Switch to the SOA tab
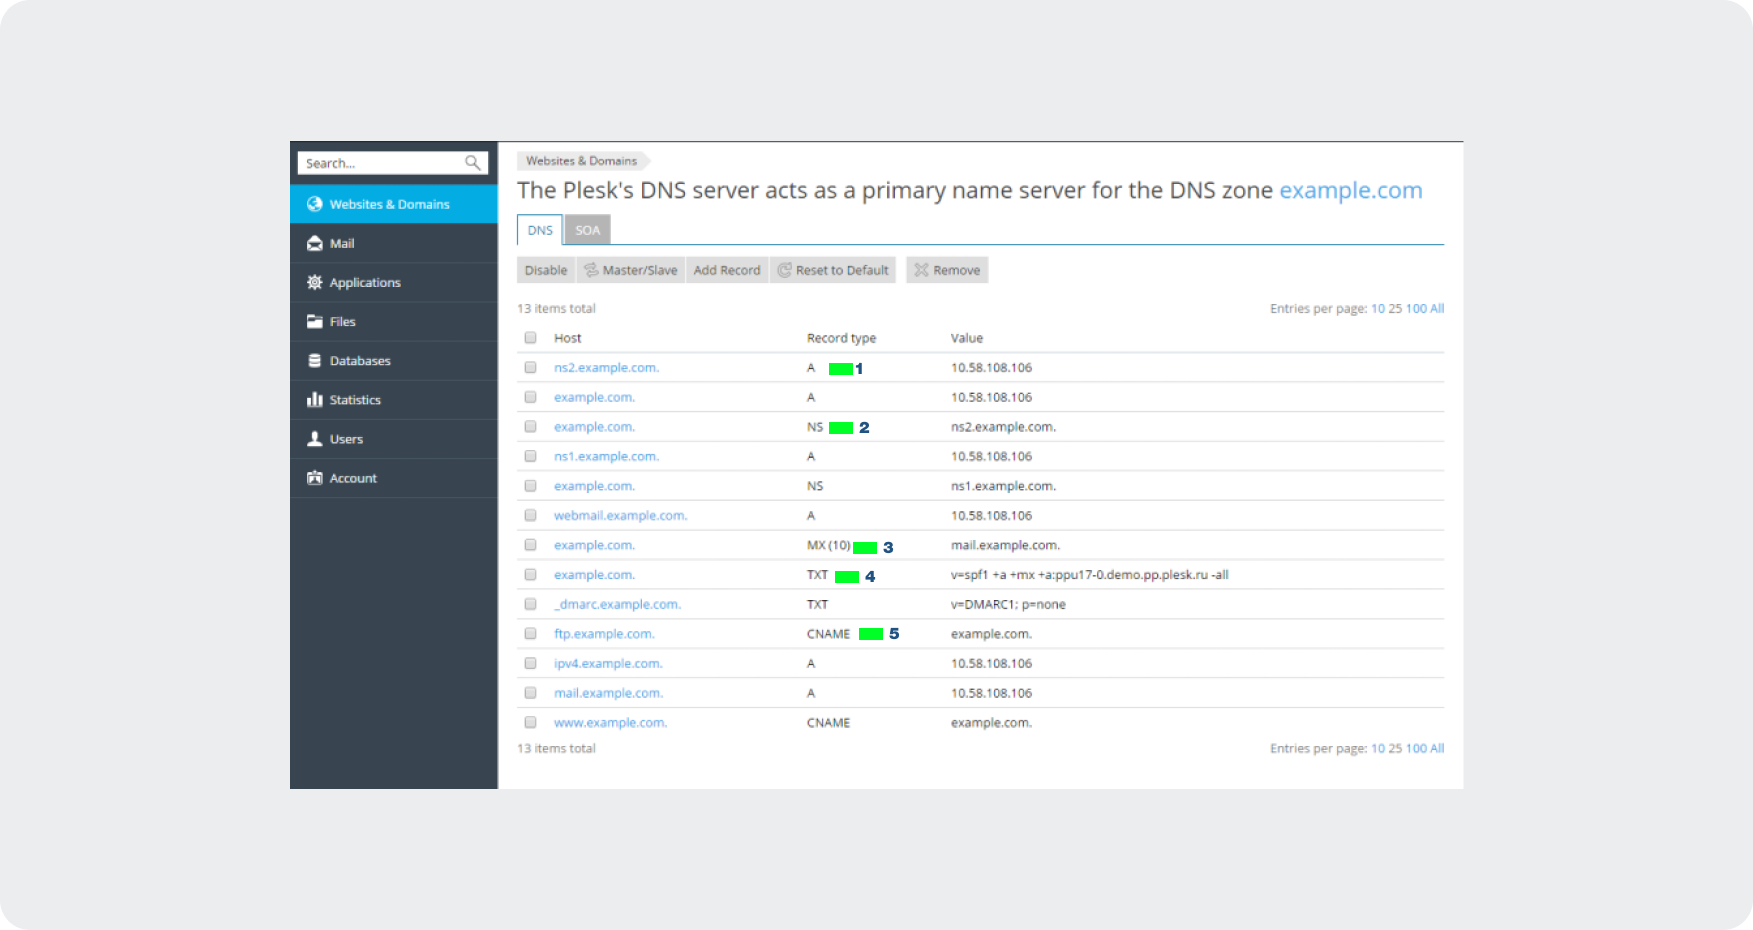 (x=587, y=230)
